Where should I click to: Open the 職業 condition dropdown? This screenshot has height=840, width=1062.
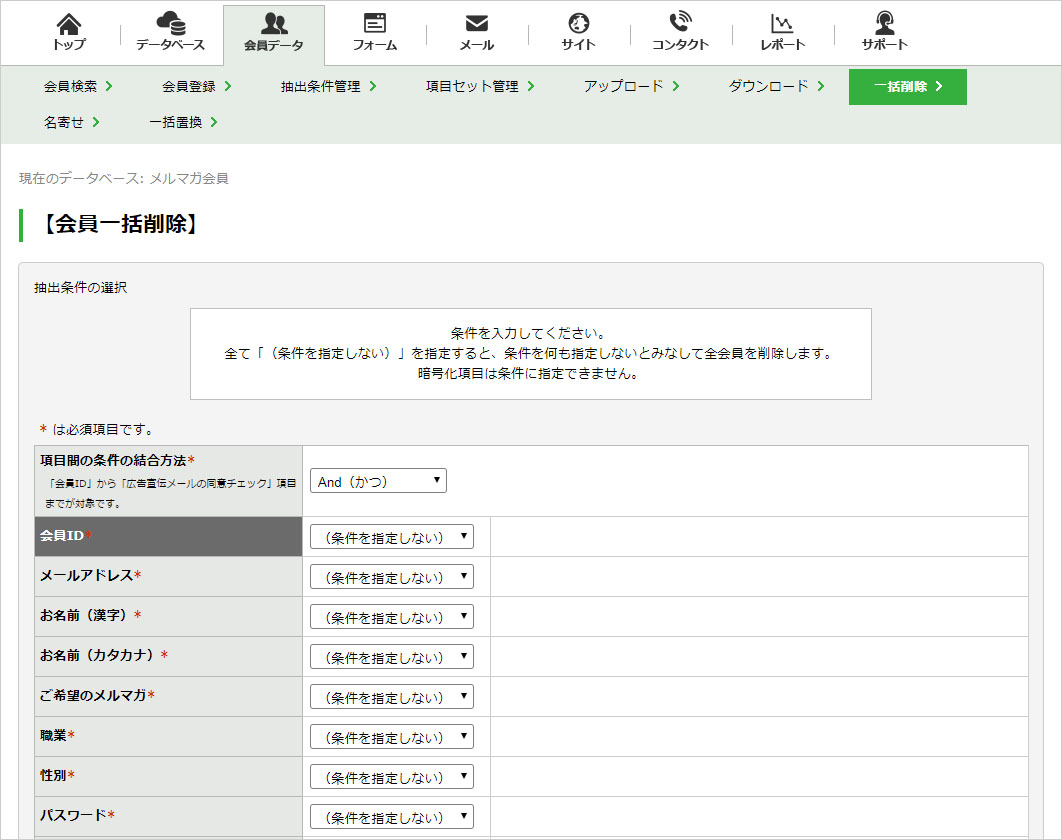(391, 737)
